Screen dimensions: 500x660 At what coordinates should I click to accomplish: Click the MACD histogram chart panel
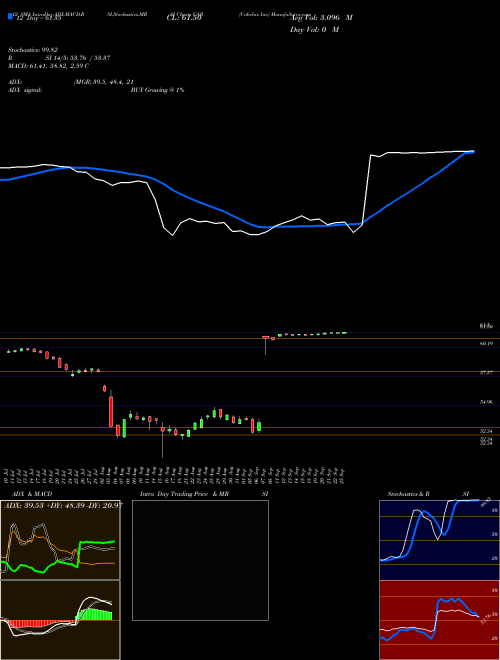coord(60,620)
